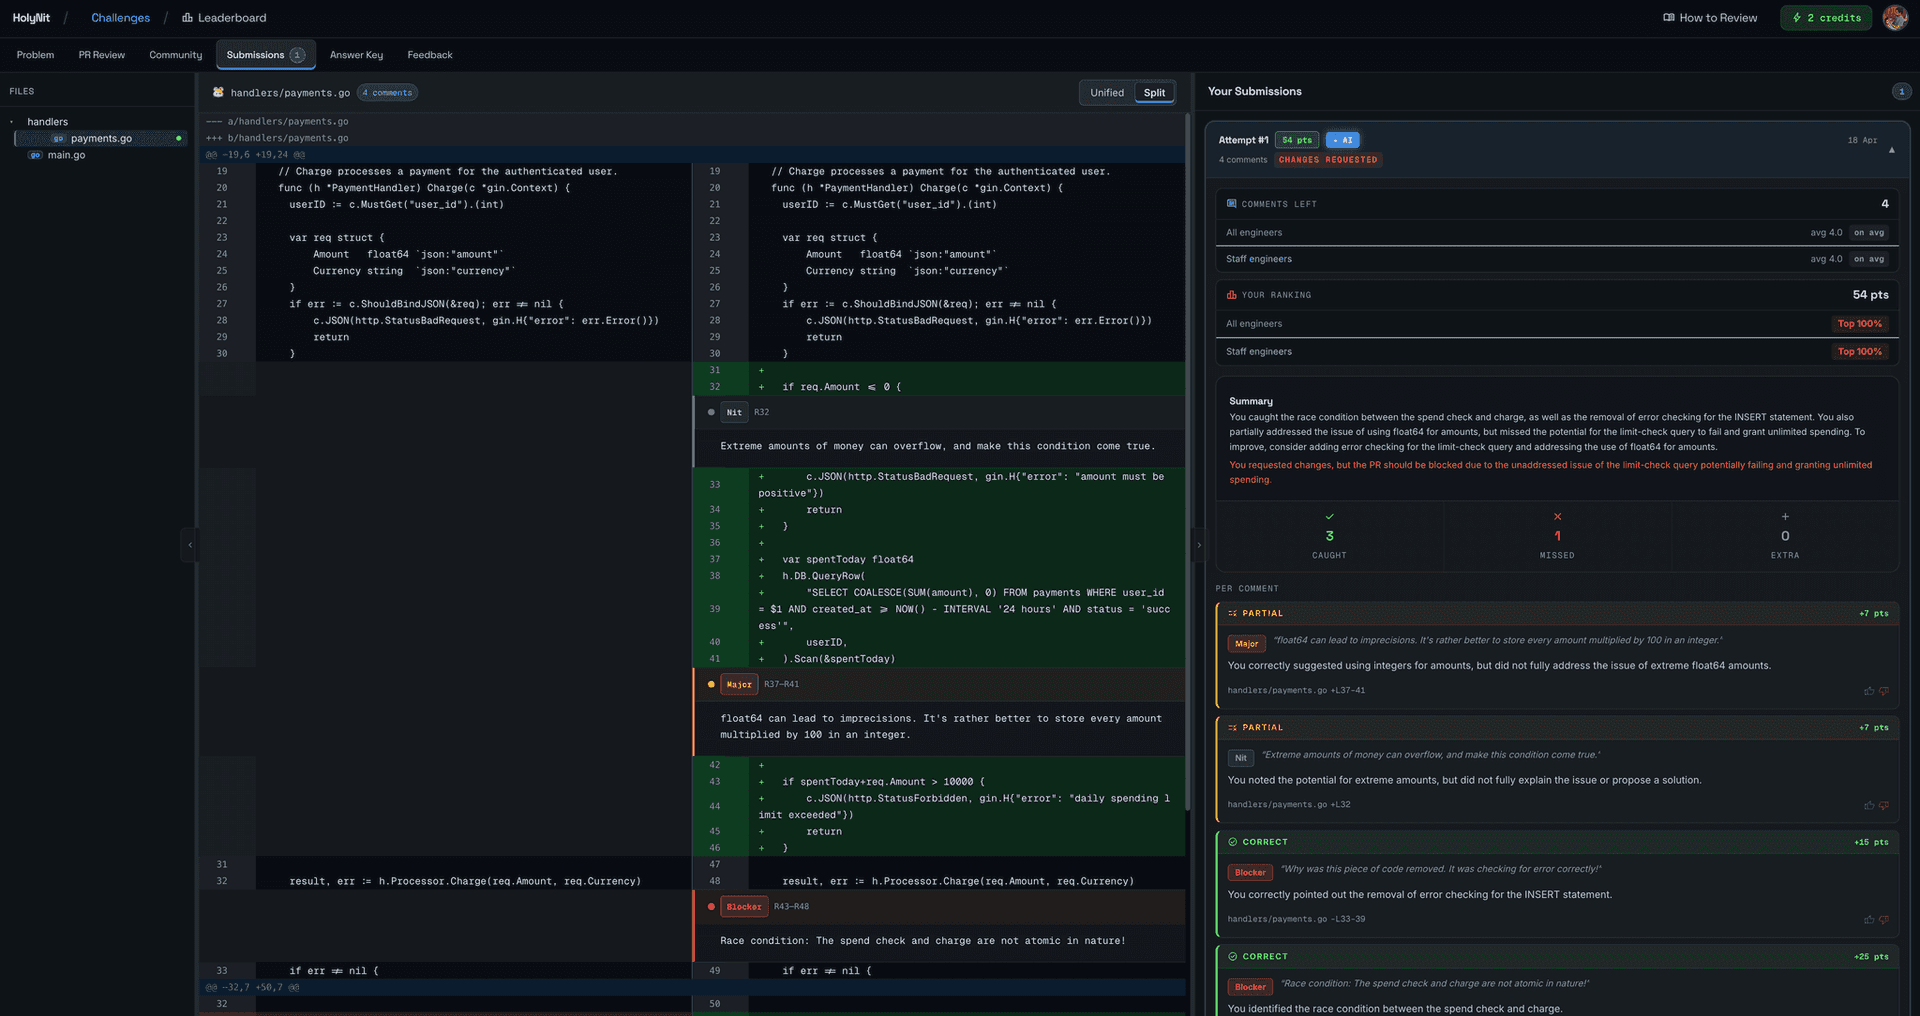
Task: Click the Top 100% All engineers ranking
Action: click(x=1860, y=324)
